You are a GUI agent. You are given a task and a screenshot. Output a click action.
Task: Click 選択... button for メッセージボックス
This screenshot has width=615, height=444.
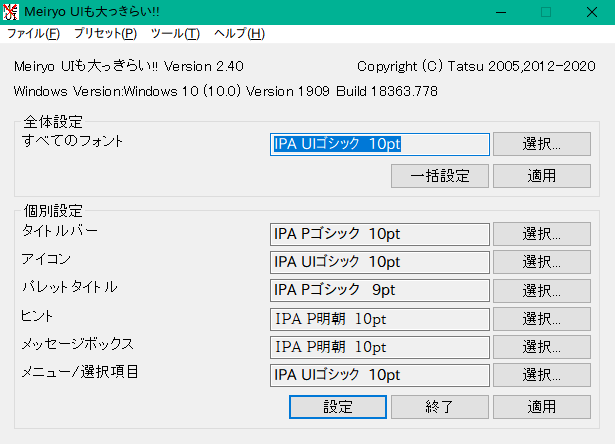pyautogui.click(x=542, y=347)
